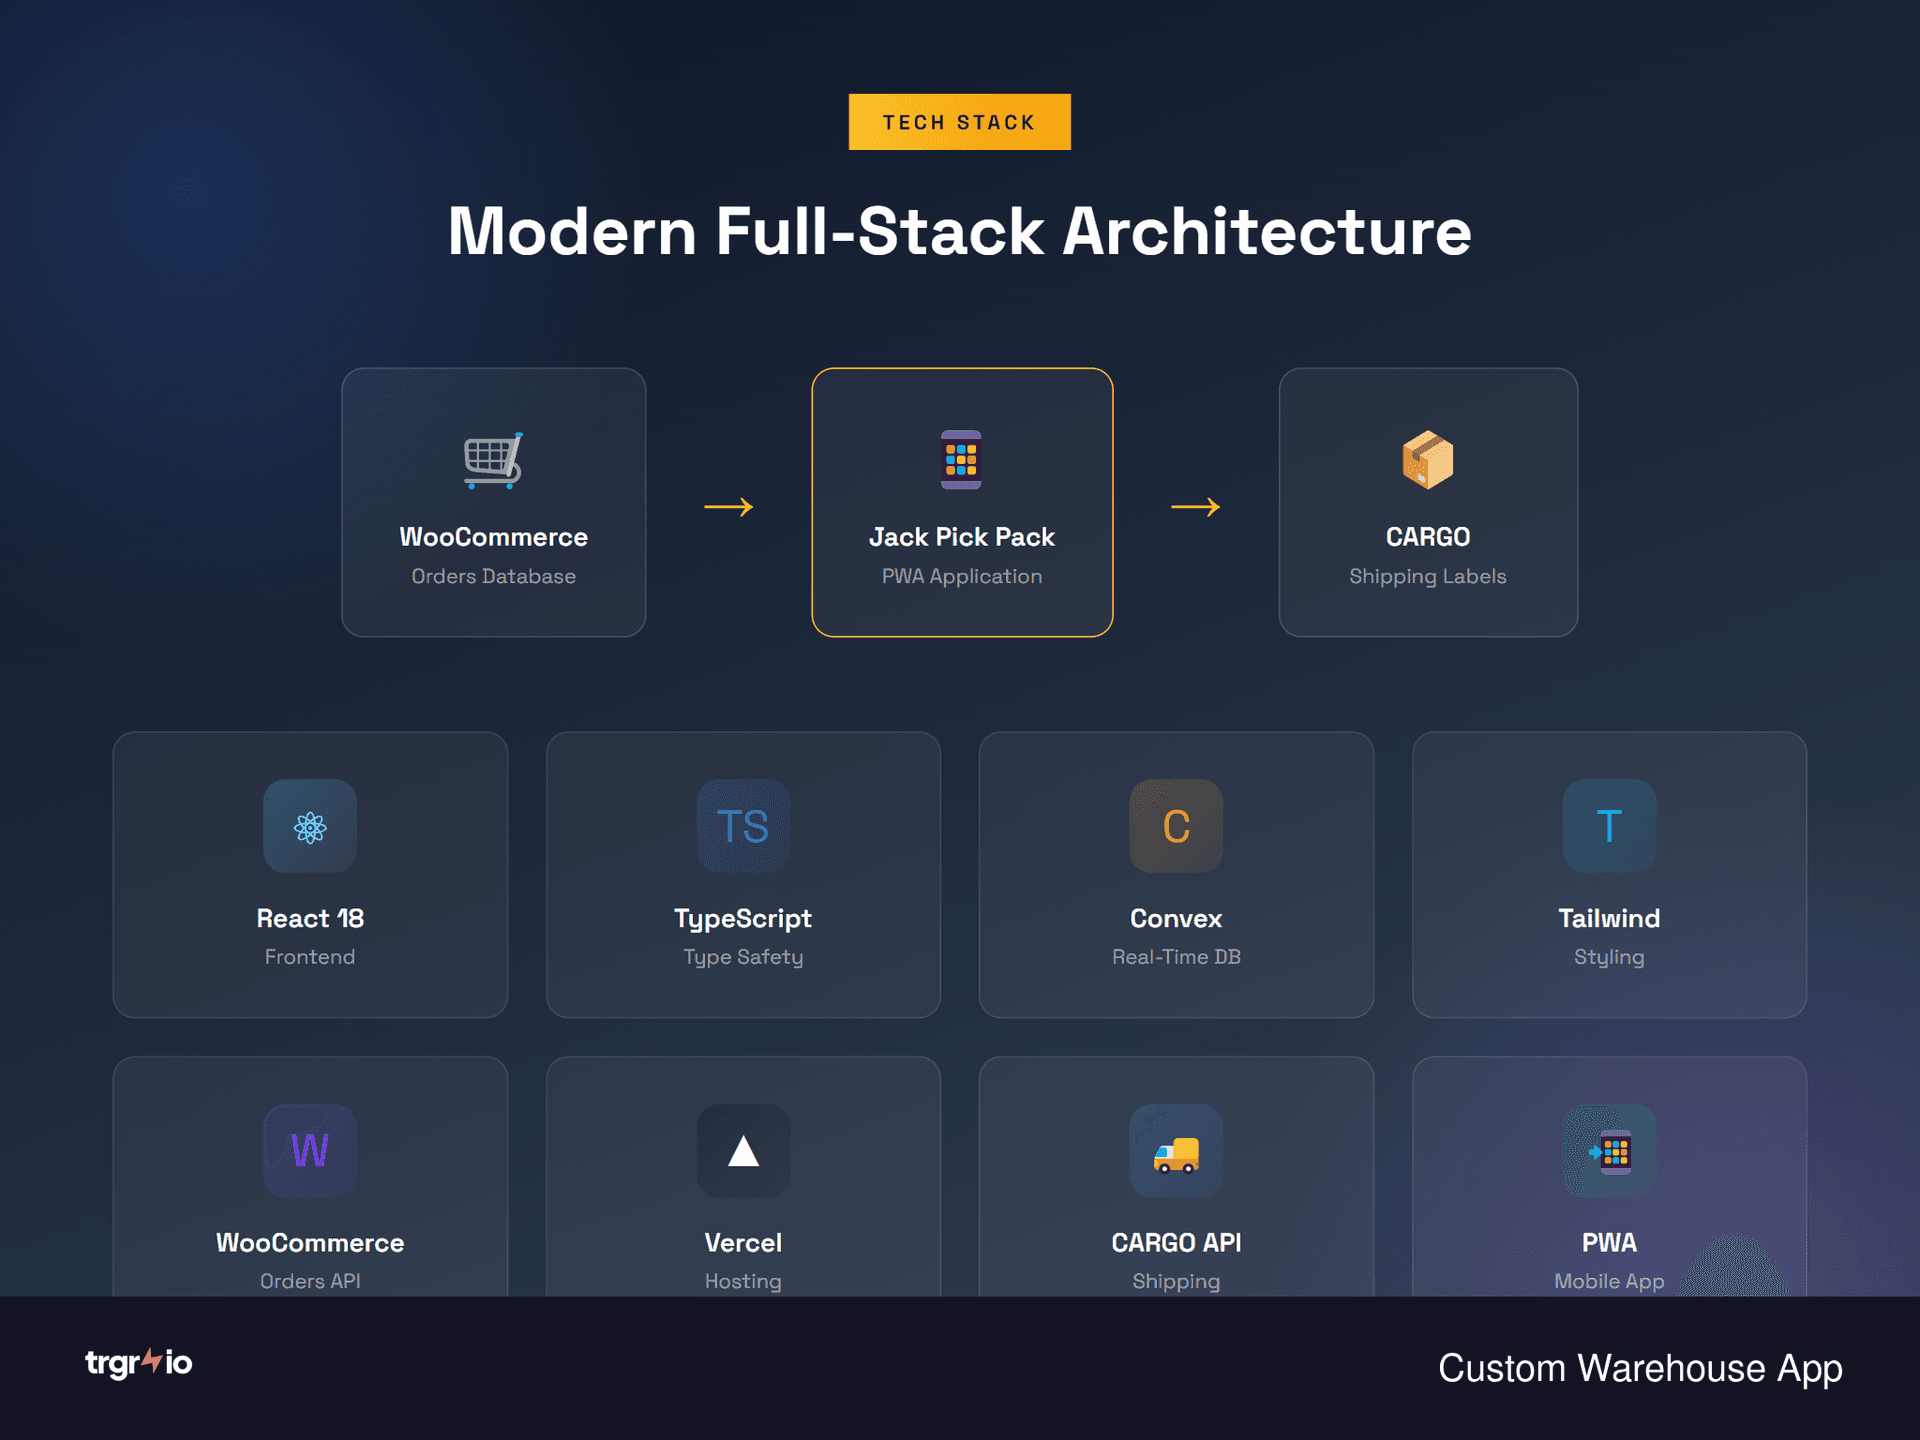Screen dimensions: 1920x1440
Task: Click the Orders Database label
Action: [x=493, y=576]
